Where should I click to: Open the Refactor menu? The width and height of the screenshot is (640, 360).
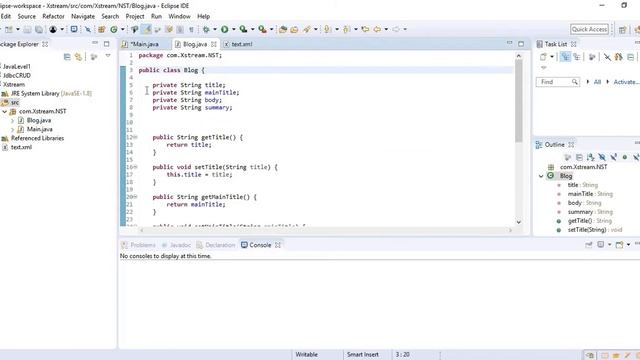(53, 16)
